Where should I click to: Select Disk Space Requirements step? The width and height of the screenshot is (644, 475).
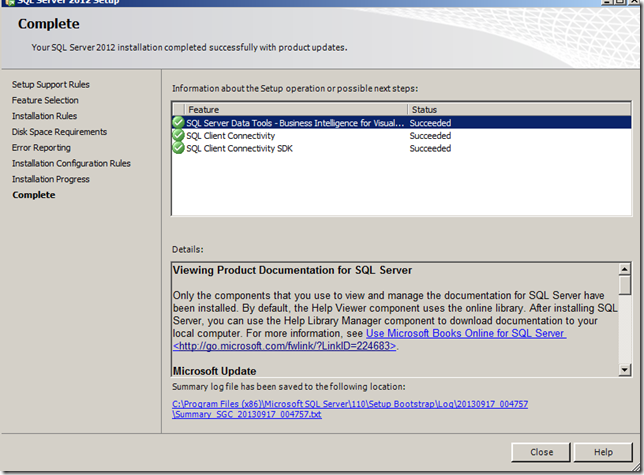(59, 132)
